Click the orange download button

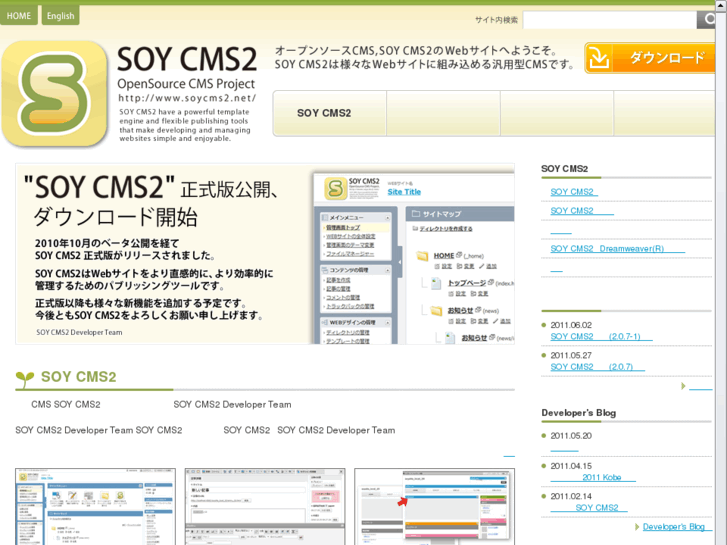coord(650,58)
